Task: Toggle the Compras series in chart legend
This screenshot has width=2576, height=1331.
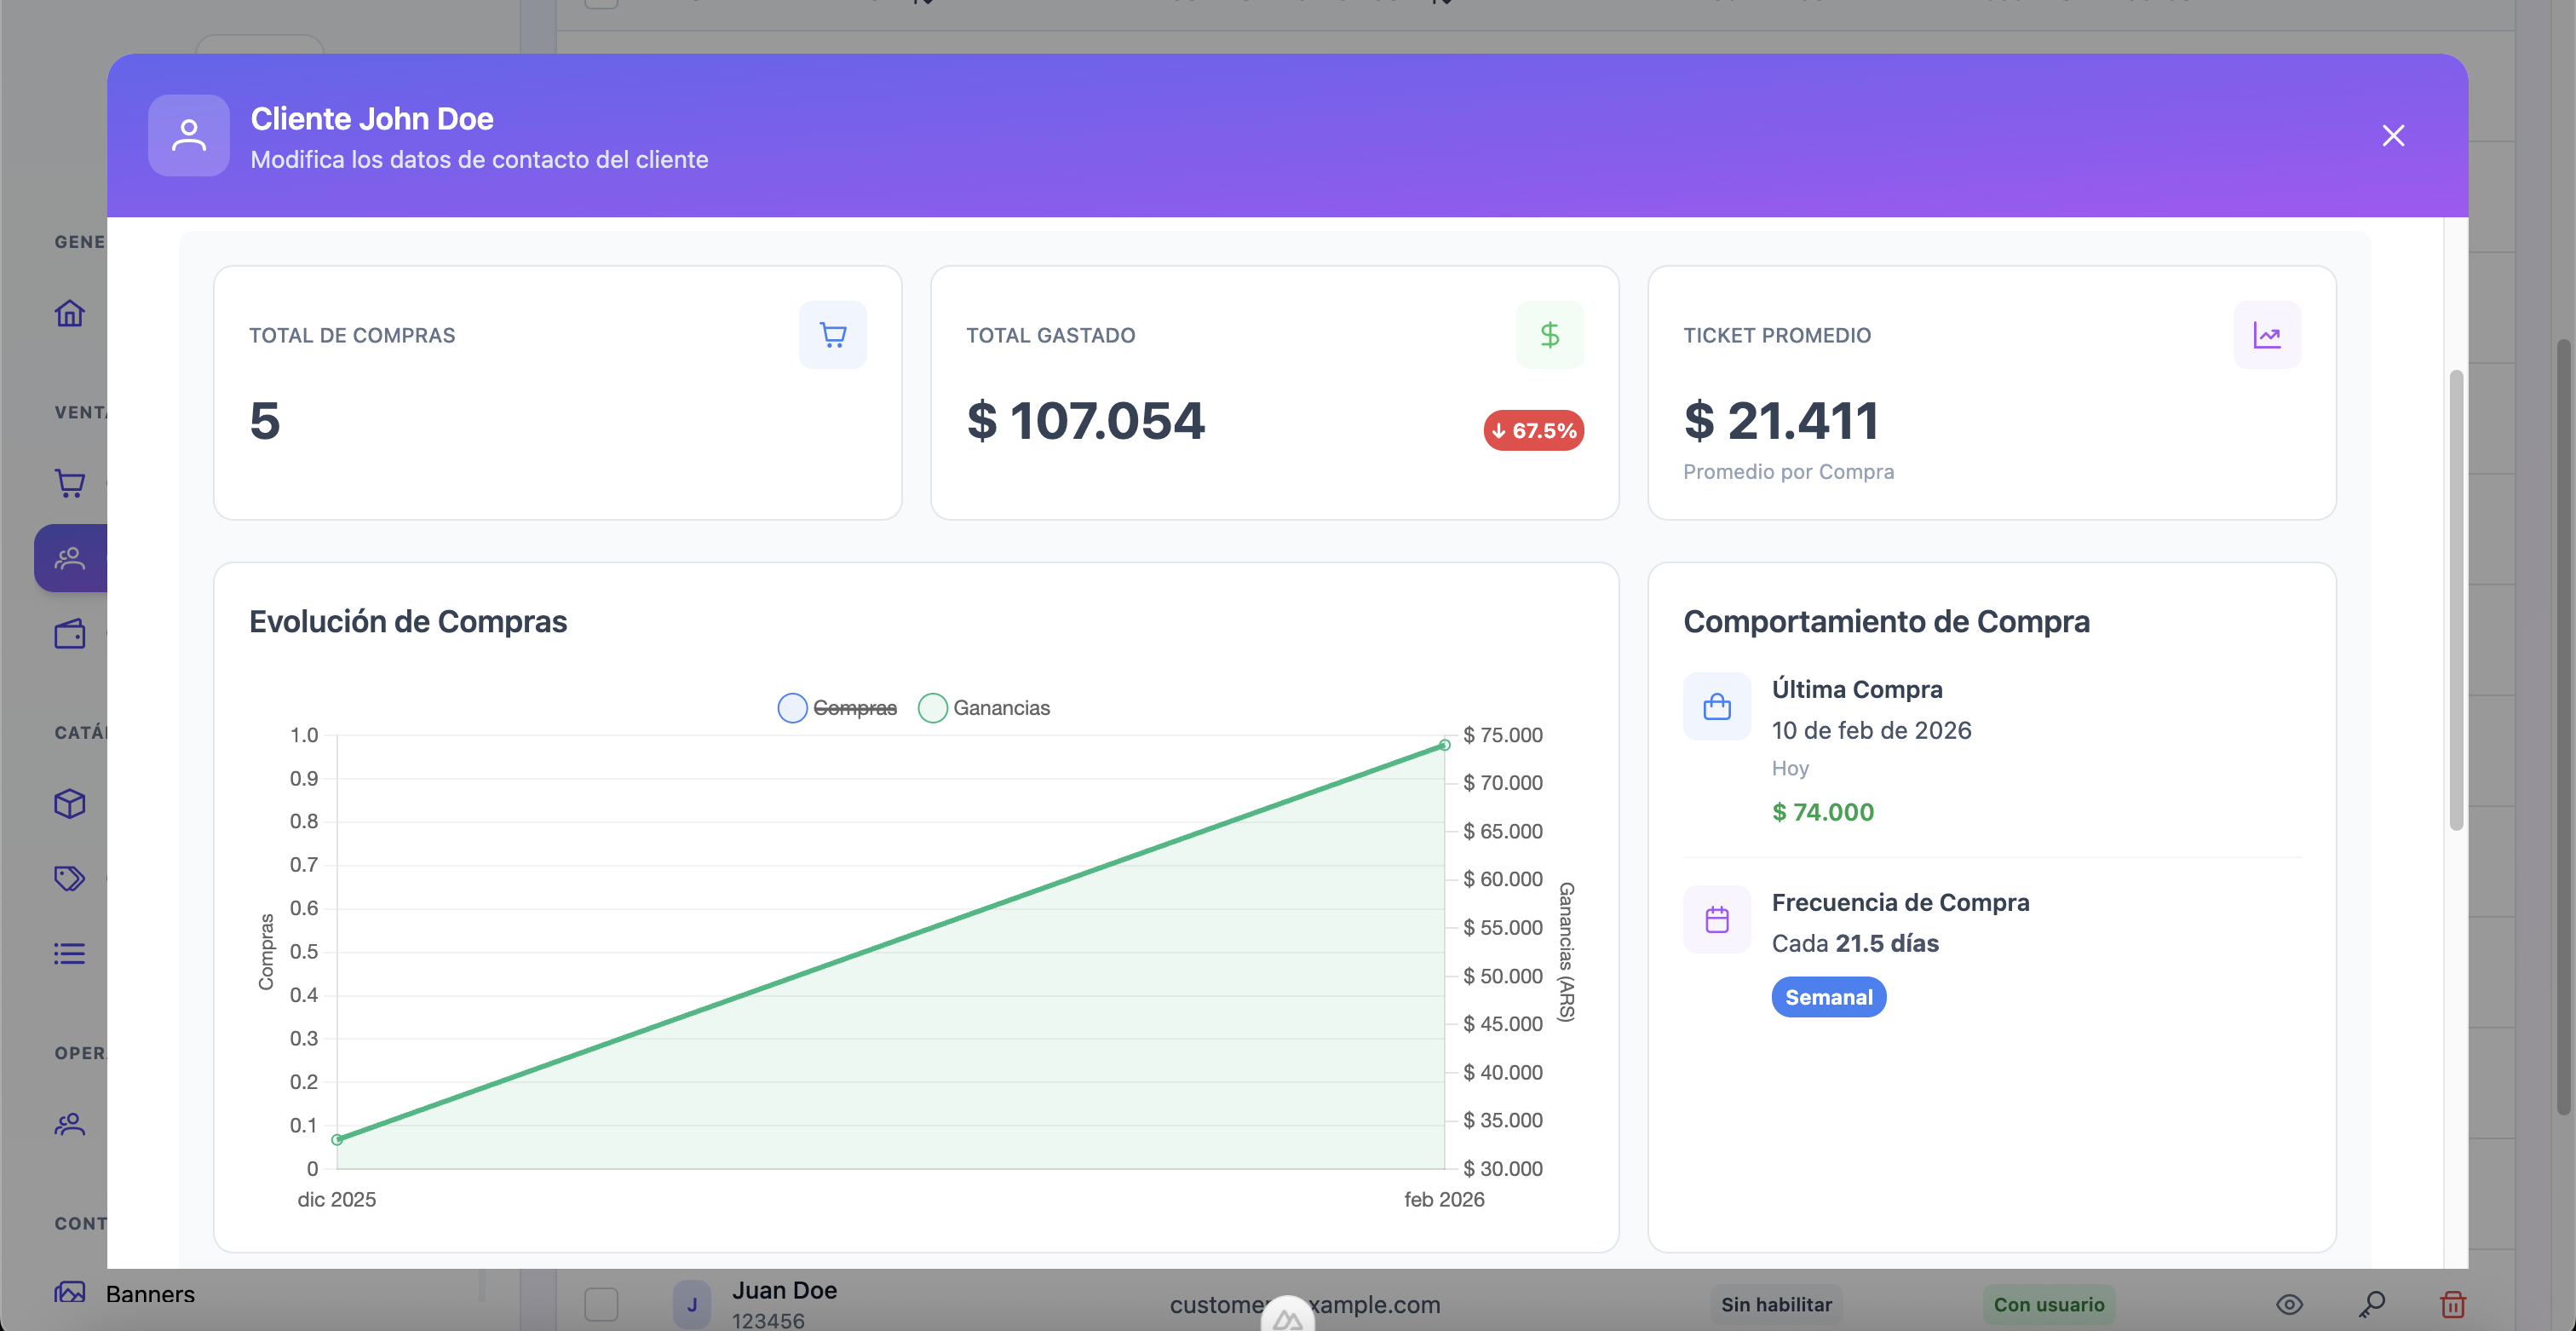Action: pyautogui.click(x=837, y=708)
